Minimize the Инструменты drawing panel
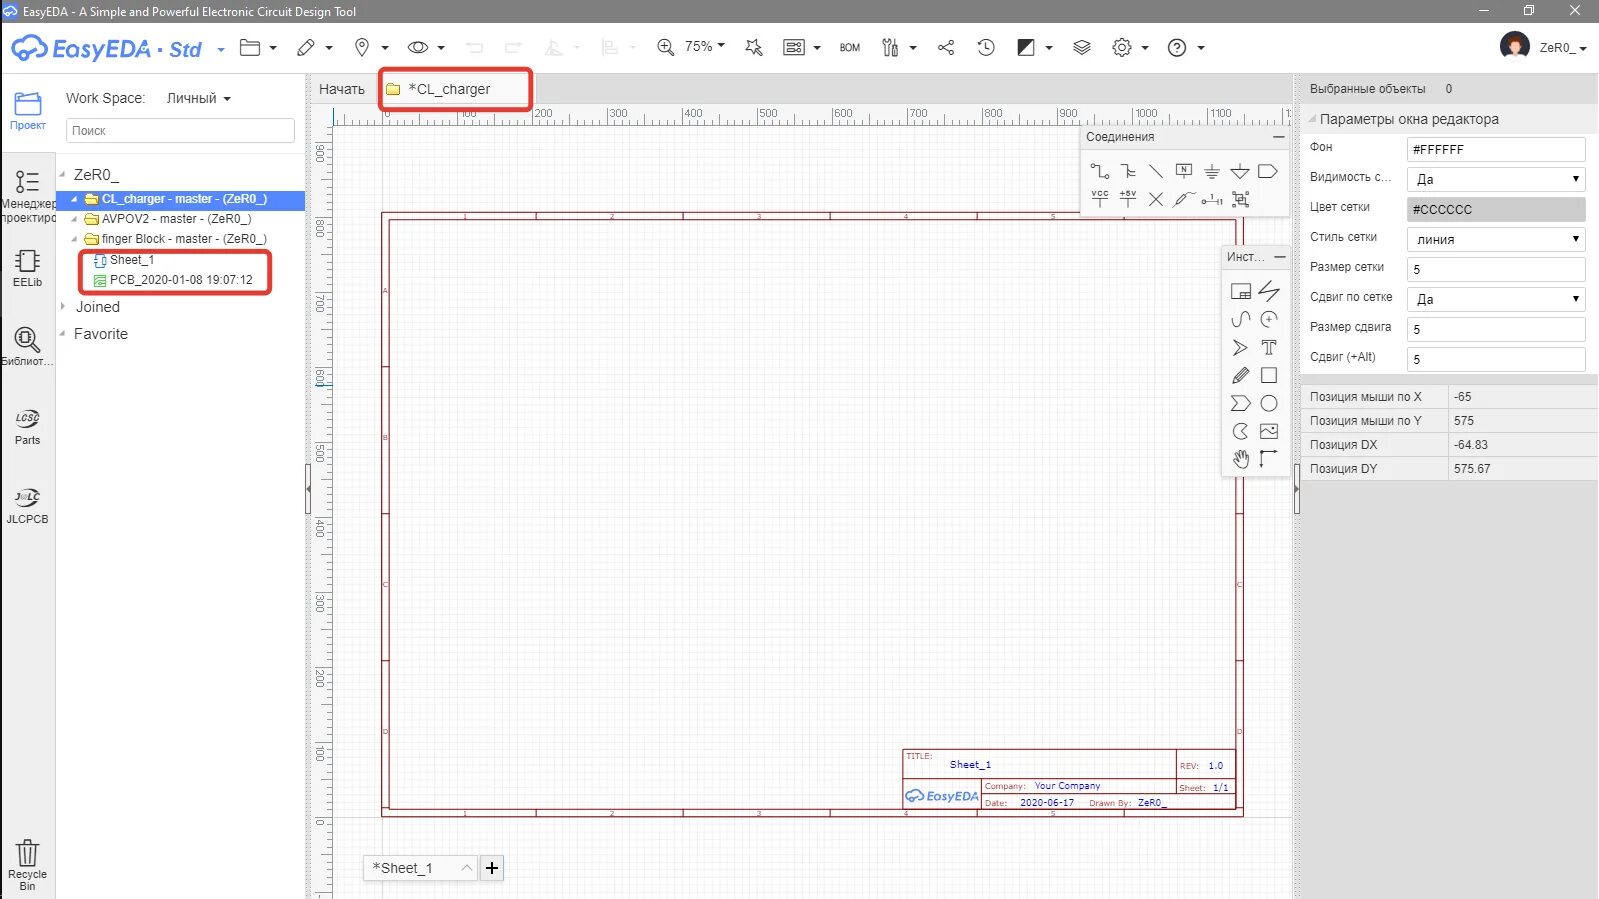The height and width of the screenshot is (899, 1599). [x=1279, y=257]
